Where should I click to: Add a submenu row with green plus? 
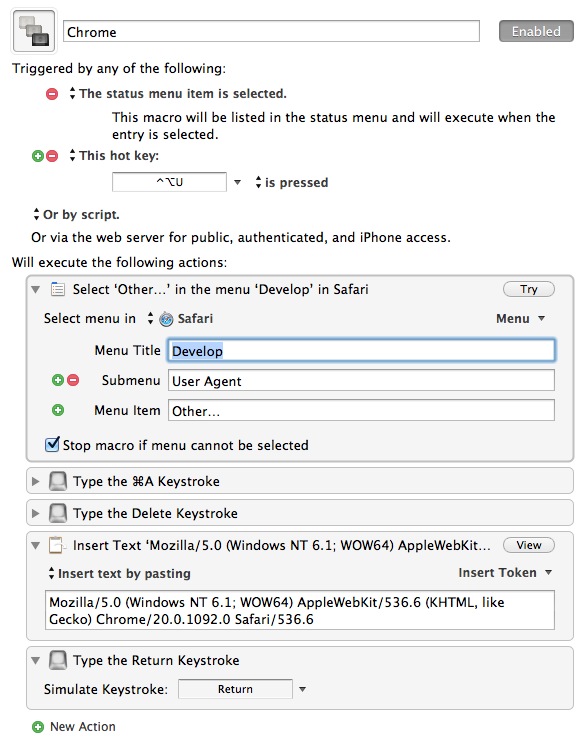pyautogui.click(x=58, y=380)
